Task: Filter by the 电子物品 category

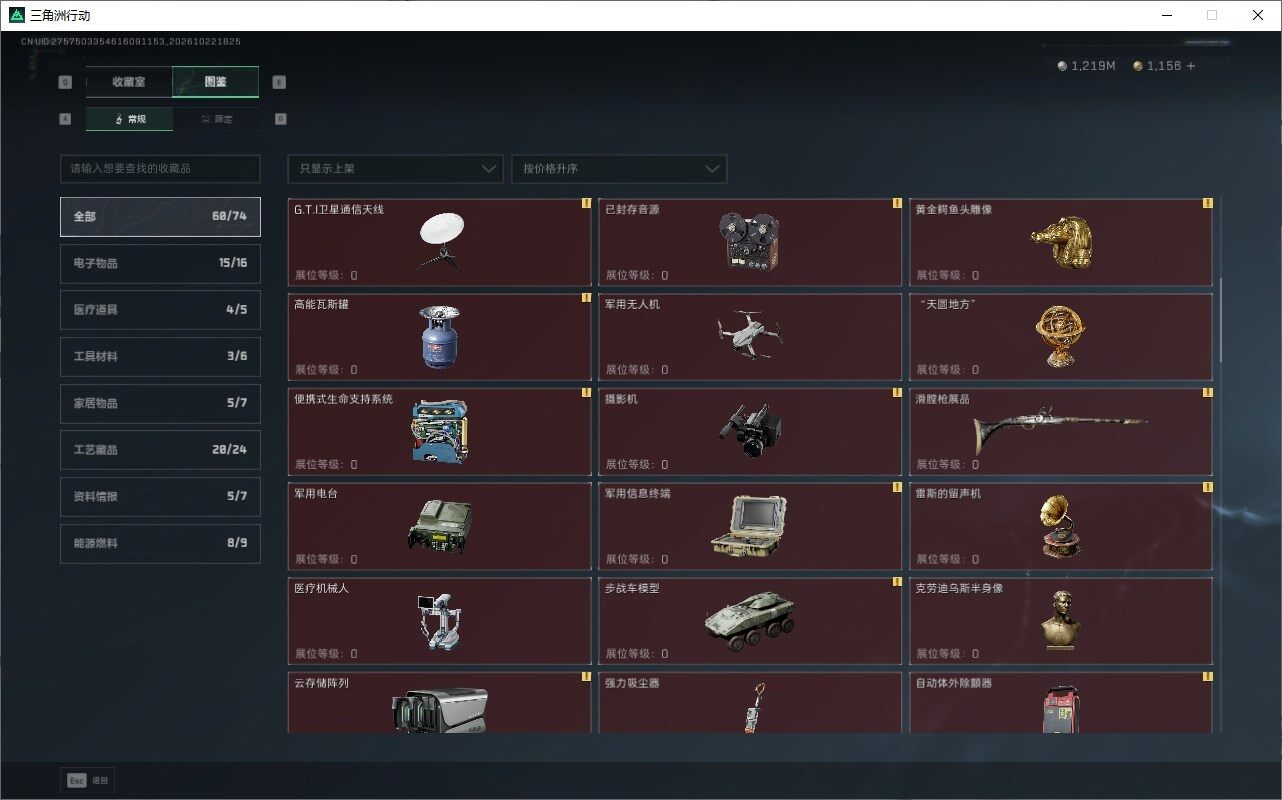Action: (x=160, y=263)
